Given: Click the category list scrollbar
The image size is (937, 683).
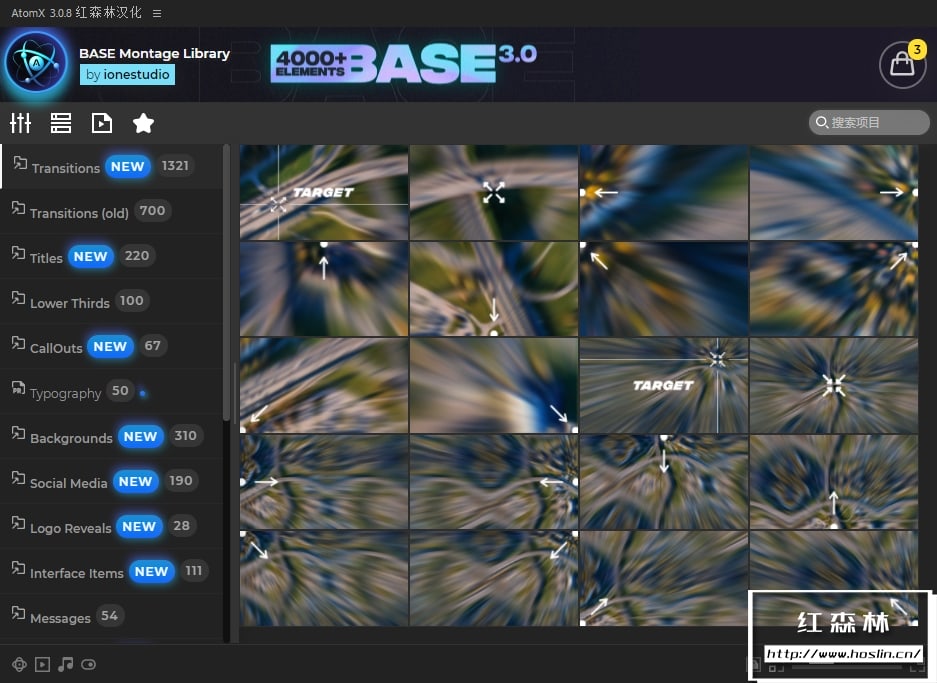Looking at the screenshot, I should (x=226, y=282).
